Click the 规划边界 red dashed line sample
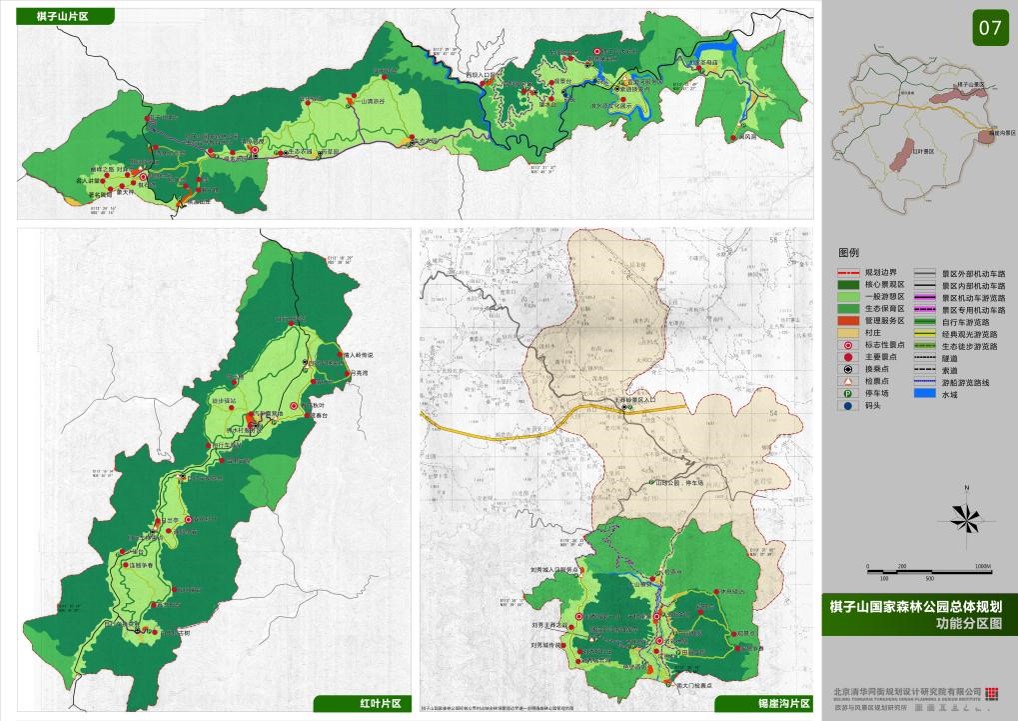This screenshot has height=721, width=1018. (848, 272)
